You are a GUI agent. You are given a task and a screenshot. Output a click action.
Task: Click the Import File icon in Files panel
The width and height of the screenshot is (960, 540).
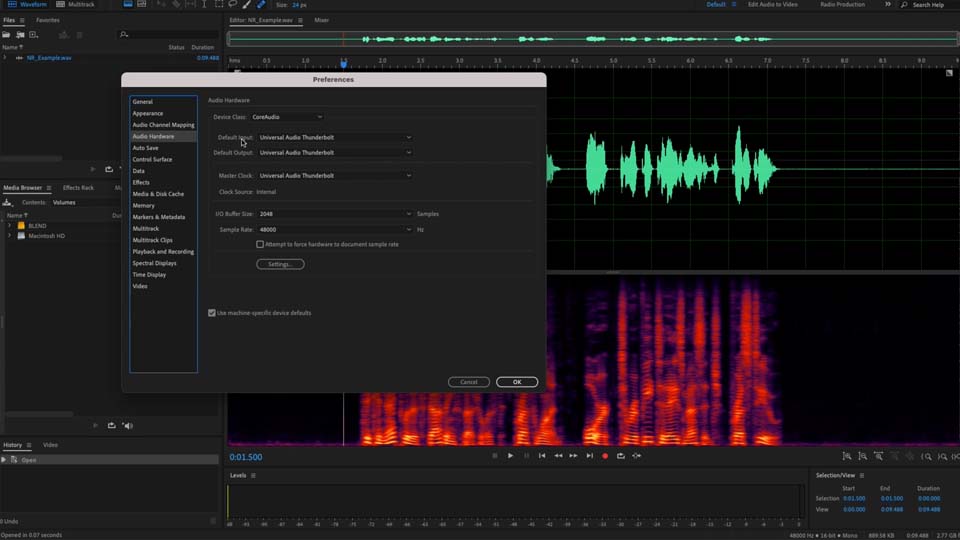(20, 35)
